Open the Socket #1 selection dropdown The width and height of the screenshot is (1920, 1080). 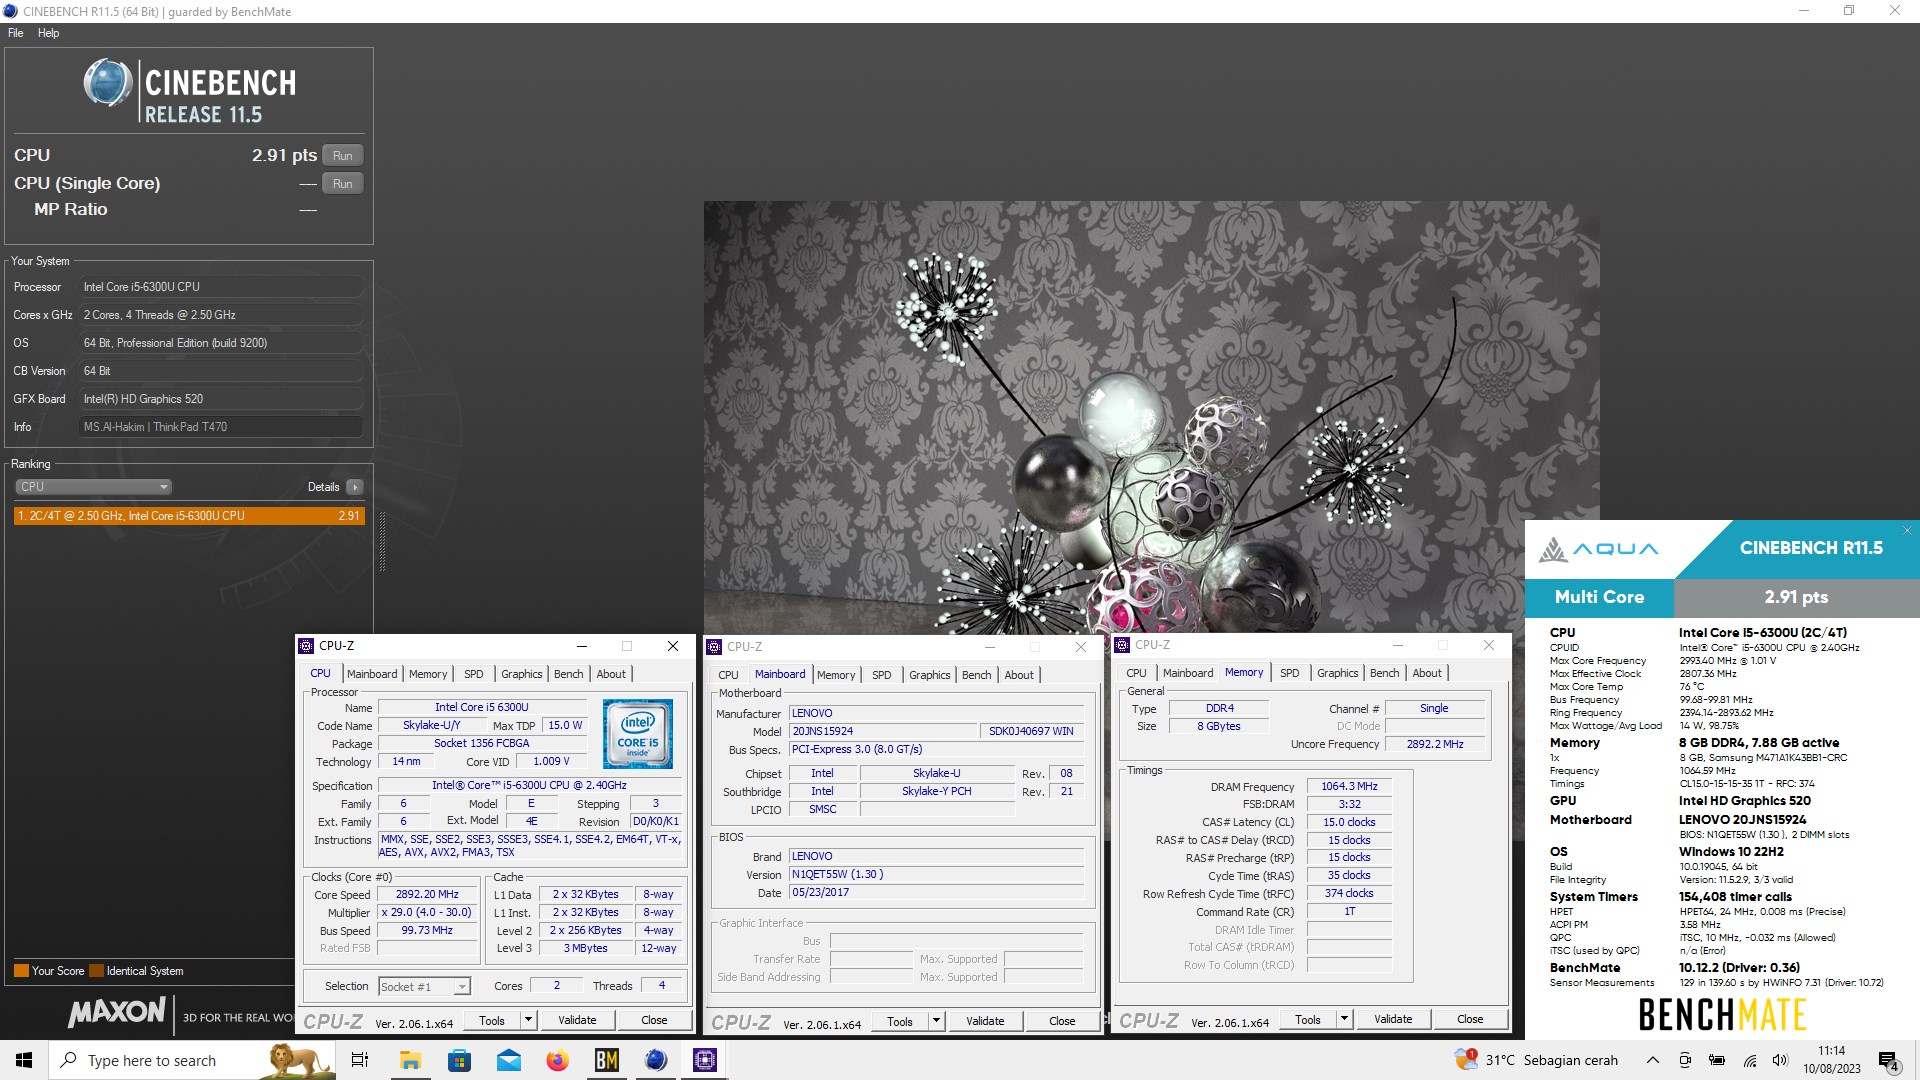pos(425,987)
